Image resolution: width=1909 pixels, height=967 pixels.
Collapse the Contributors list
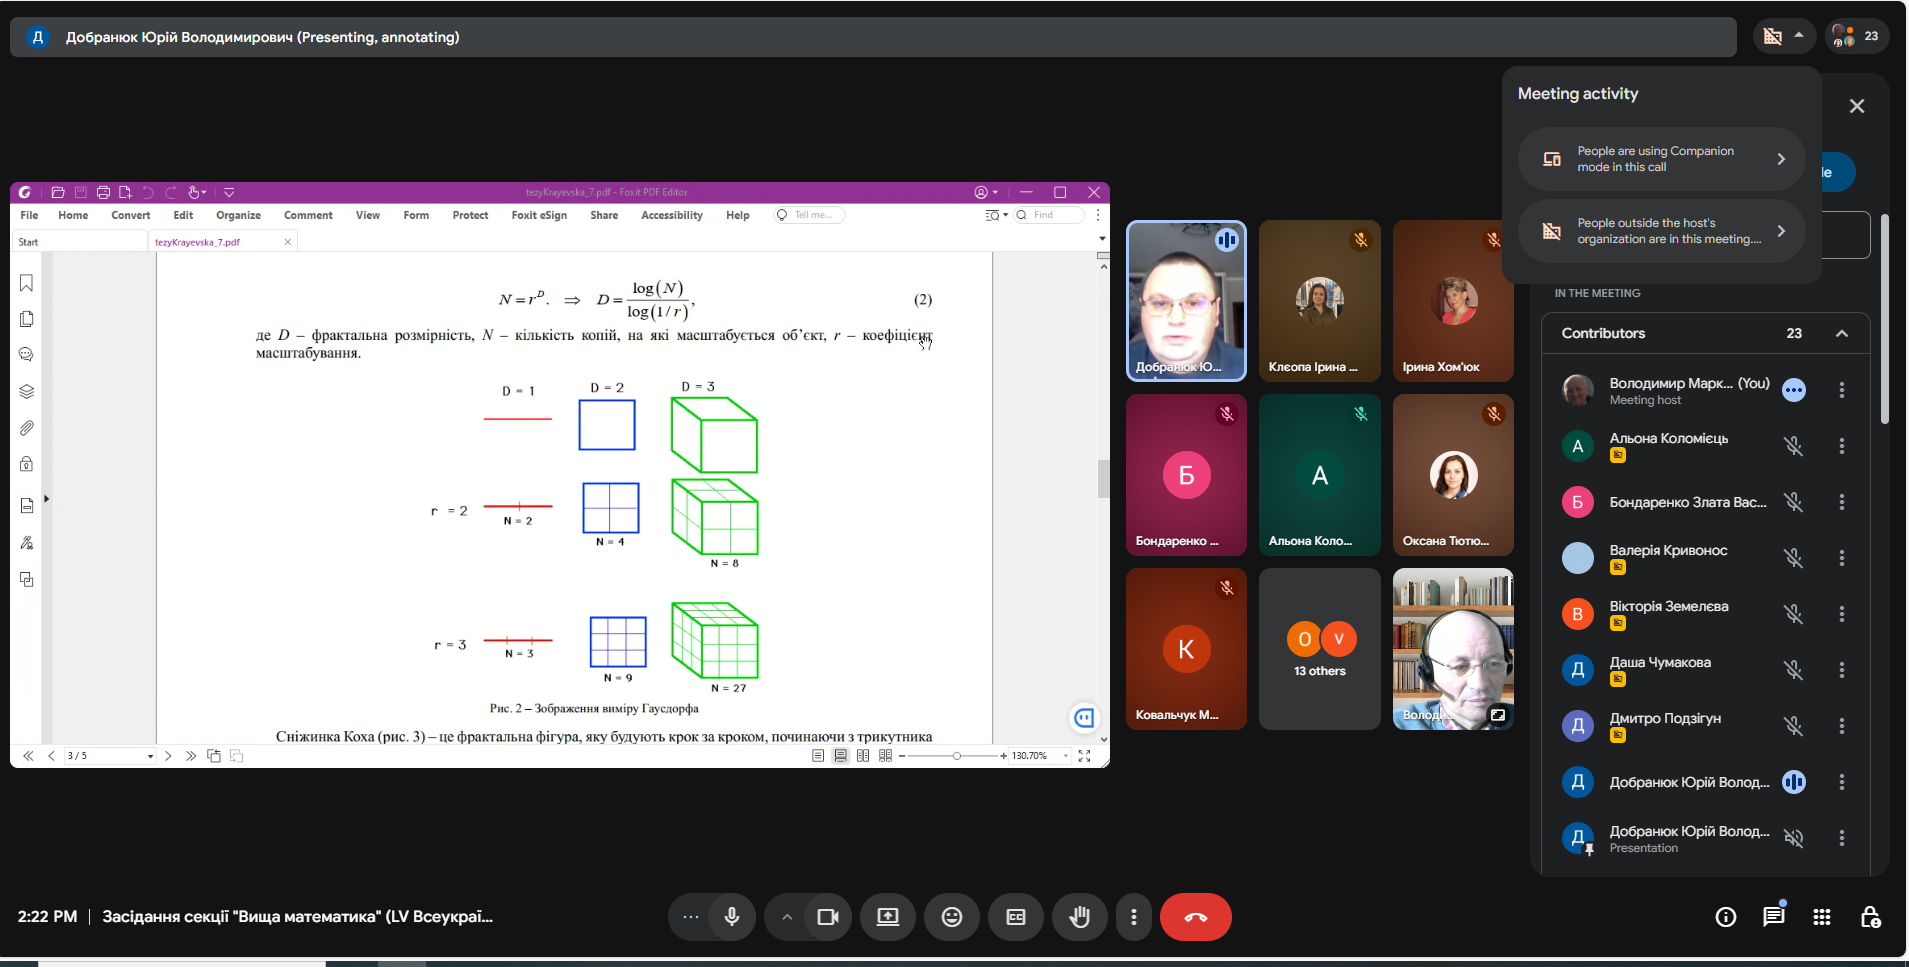point(1841,334)
